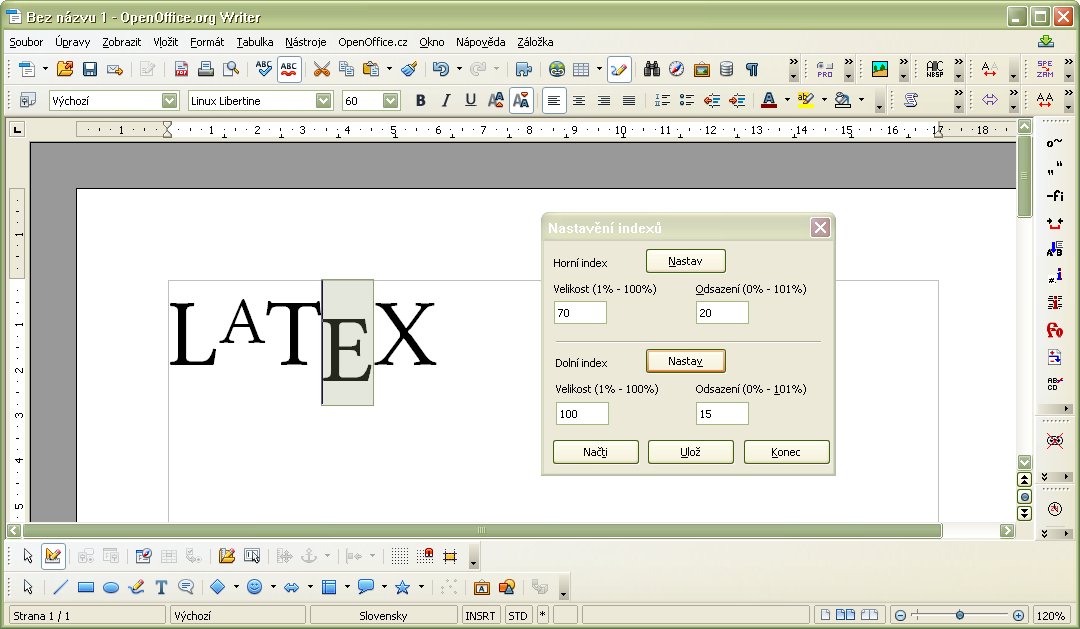
Task: Toggle the Show Draw Functions button
Action: click(x=619, y=69)
